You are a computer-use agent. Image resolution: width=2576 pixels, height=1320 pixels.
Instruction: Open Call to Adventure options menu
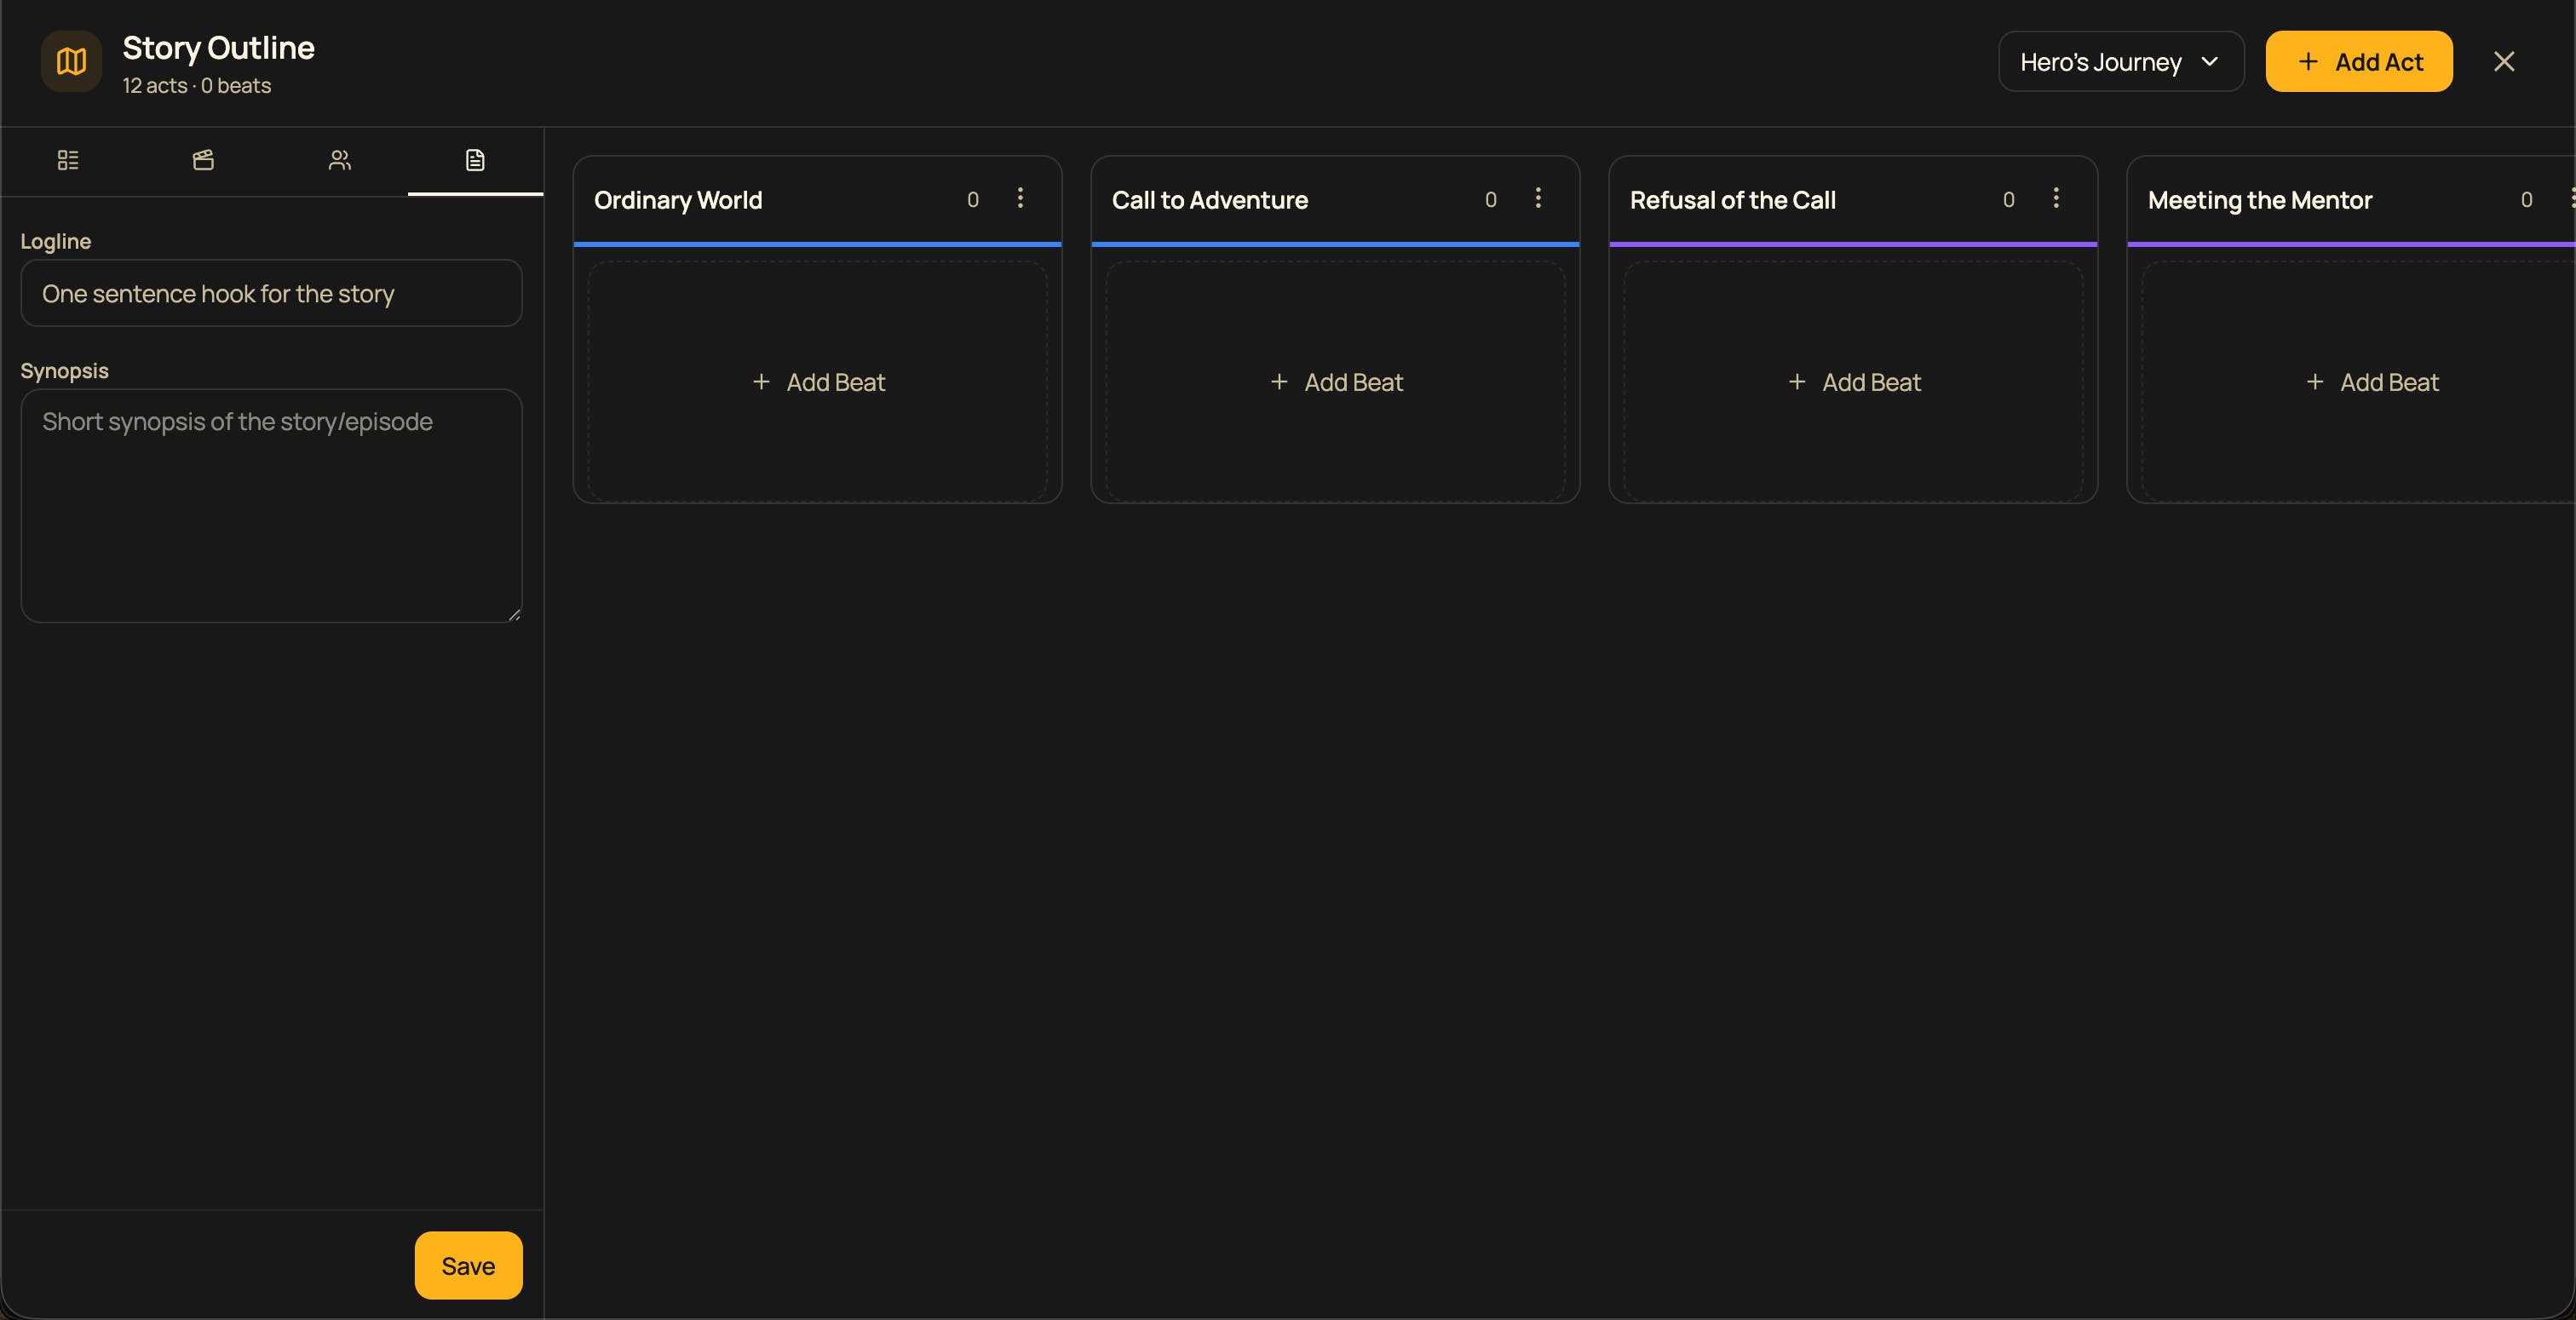(x=1538, y=198)
